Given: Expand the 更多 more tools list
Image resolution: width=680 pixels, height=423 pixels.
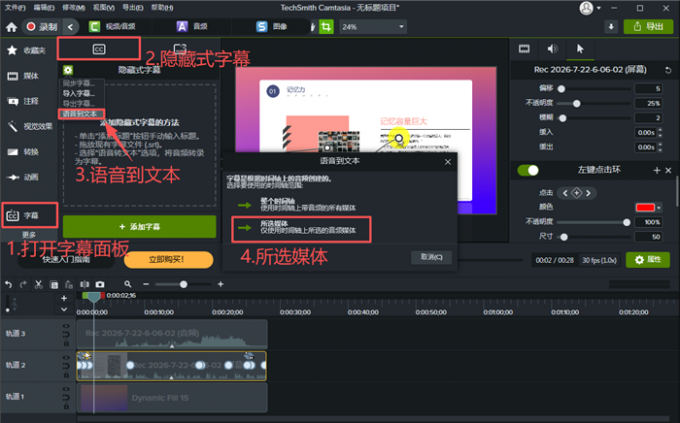Looking at the screenshot, I should 29,235.
